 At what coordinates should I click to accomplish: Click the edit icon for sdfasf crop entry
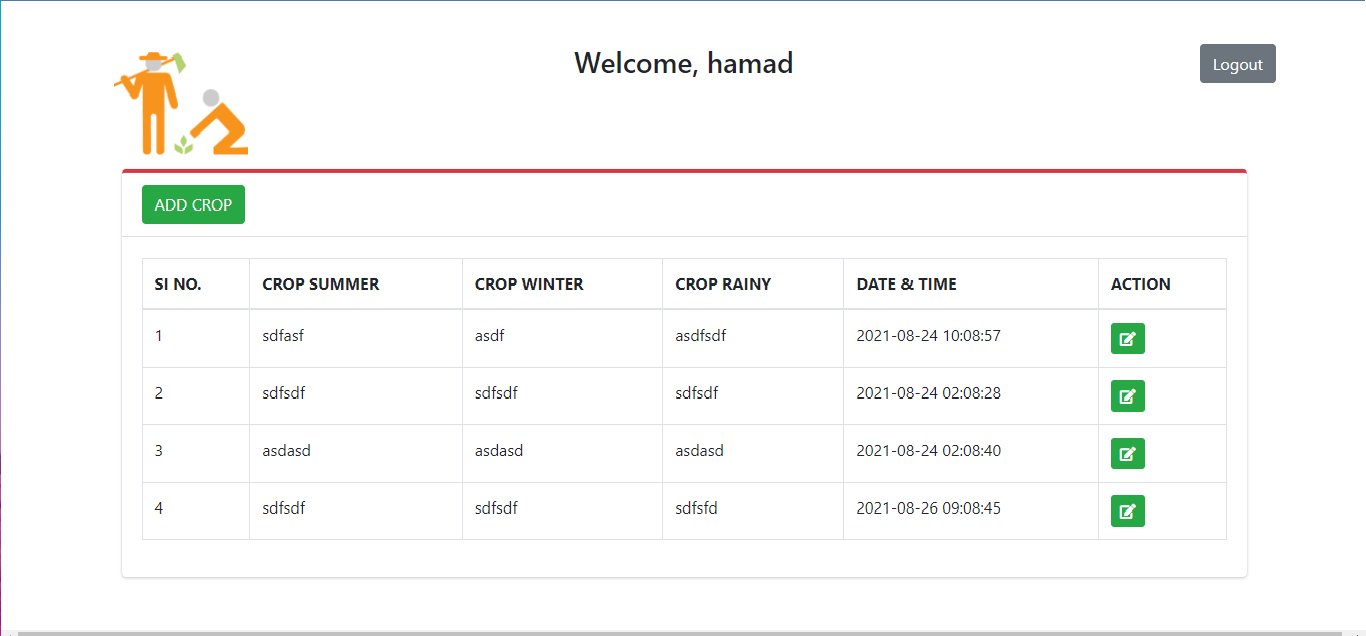[x=1127, y=338]
